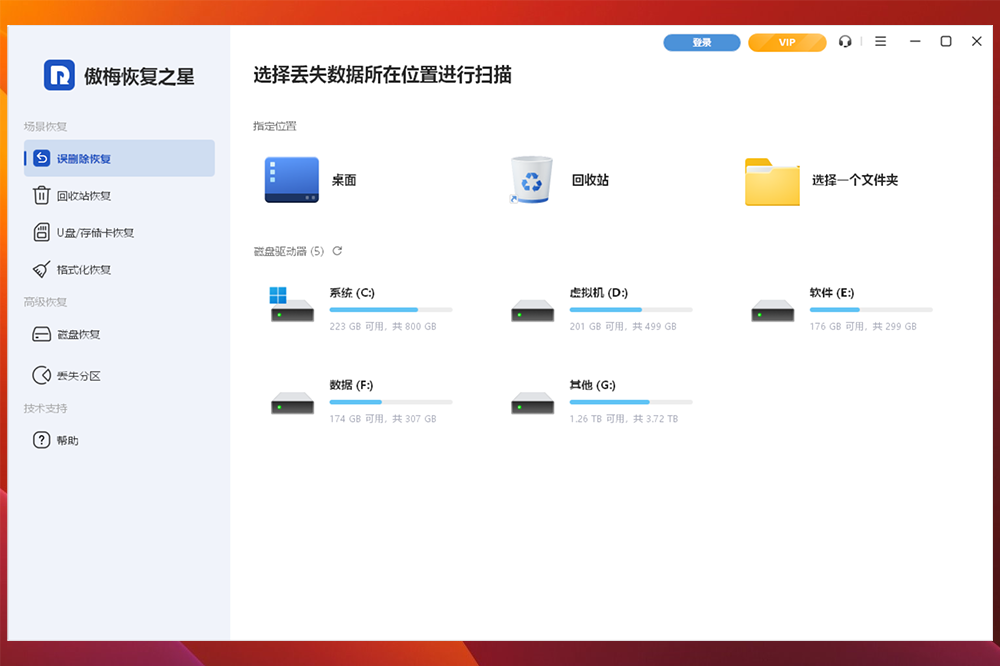This screenshot has height=666, width=1000.
Task: Click the 登录 login button
Action: click(x=702, y=43)
